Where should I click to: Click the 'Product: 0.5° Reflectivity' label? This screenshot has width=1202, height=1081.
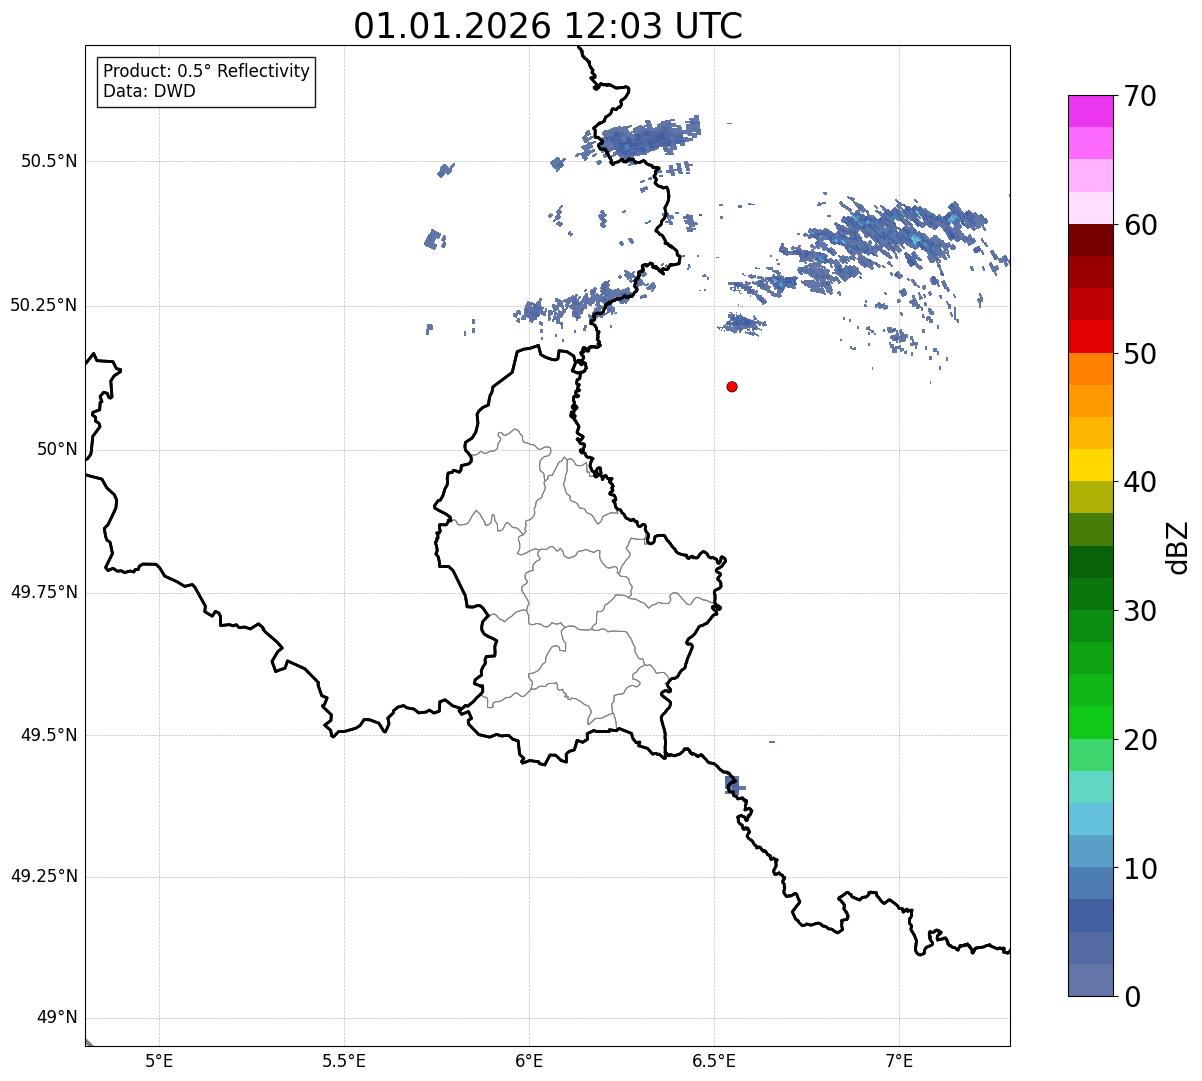pos(206,71)
